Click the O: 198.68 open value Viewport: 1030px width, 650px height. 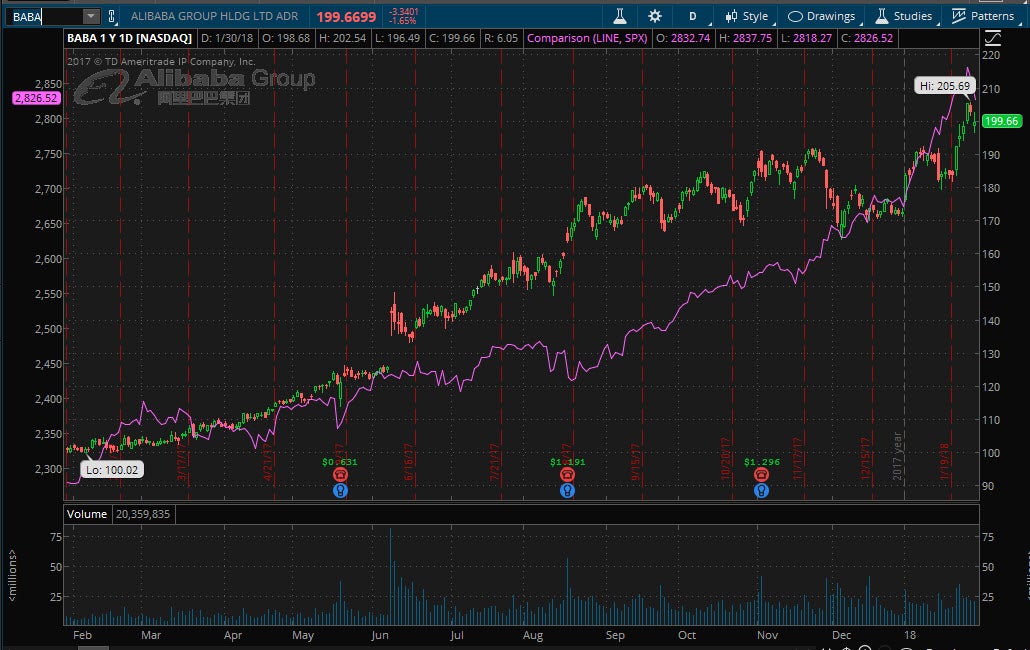(286, 38)
